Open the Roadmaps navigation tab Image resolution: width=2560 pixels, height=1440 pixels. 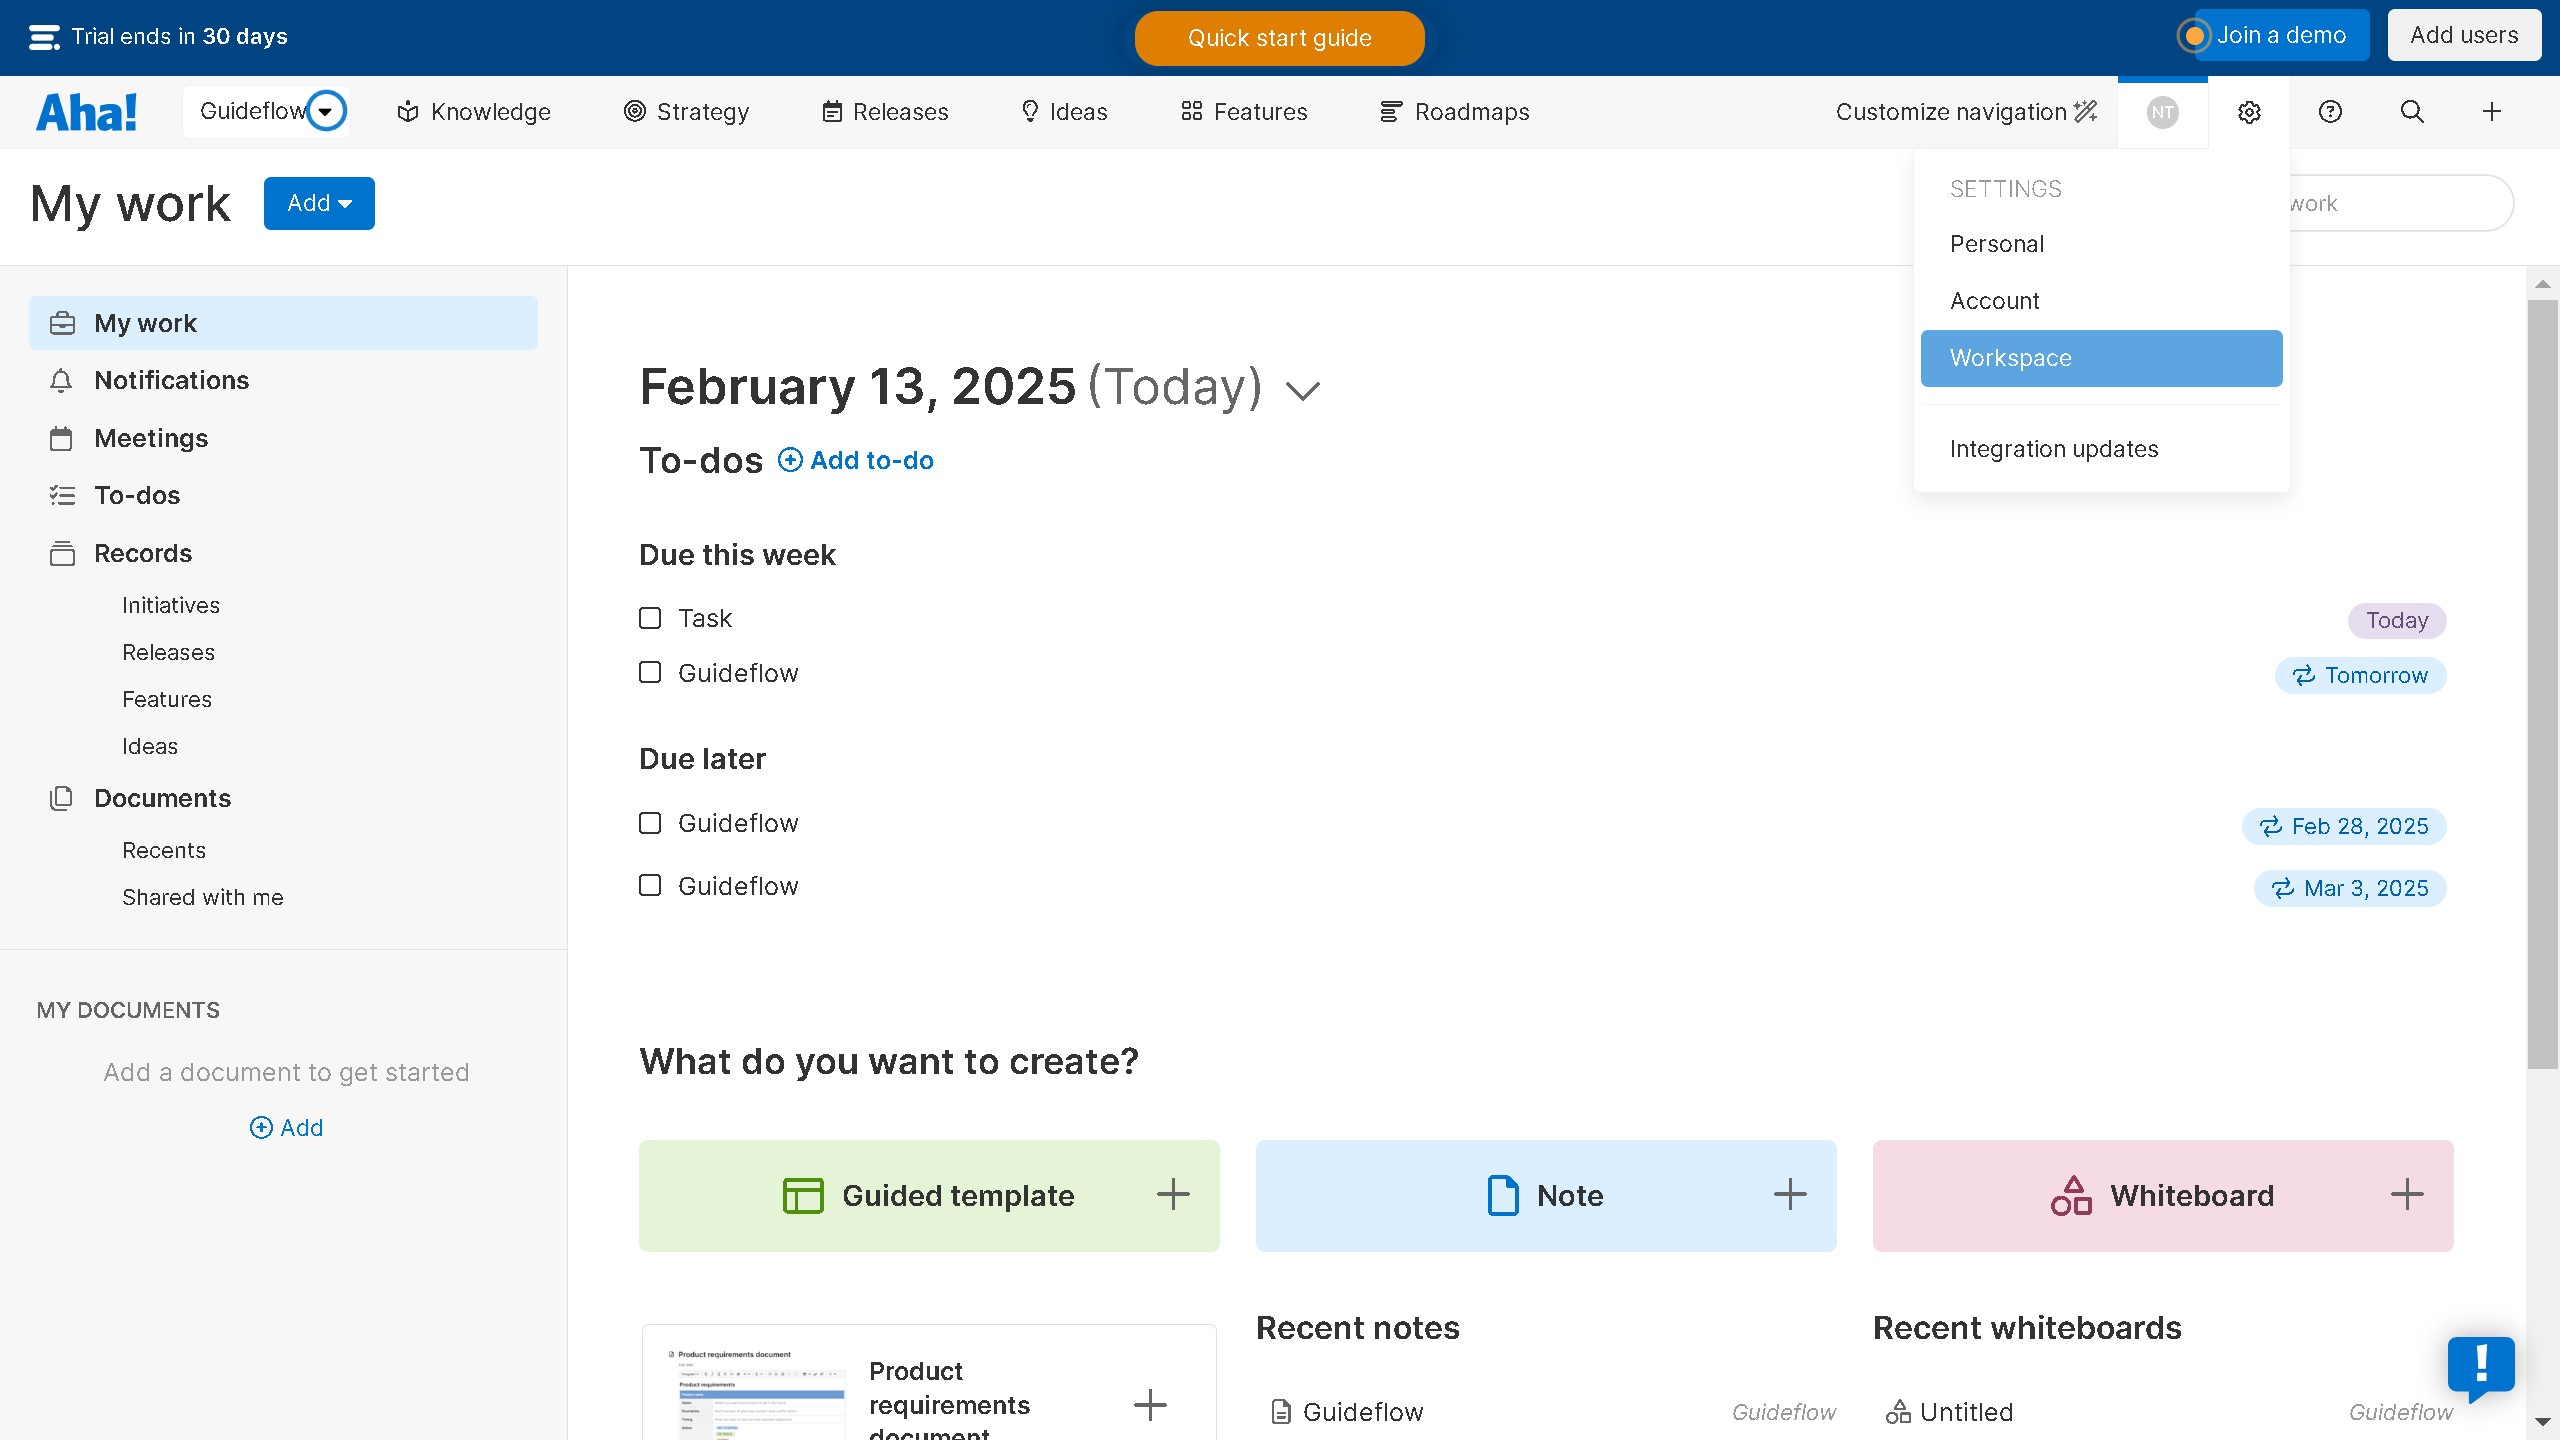tap(1455, 112)
